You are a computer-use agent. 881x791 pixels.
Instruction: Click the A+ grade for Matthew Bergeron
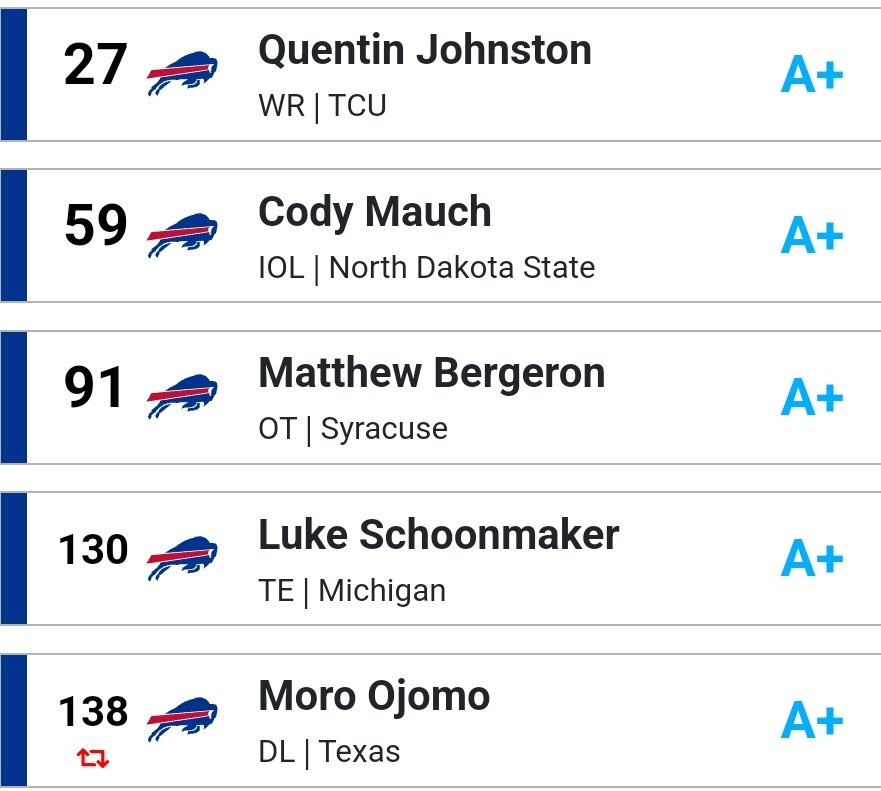tap(812, 397)
